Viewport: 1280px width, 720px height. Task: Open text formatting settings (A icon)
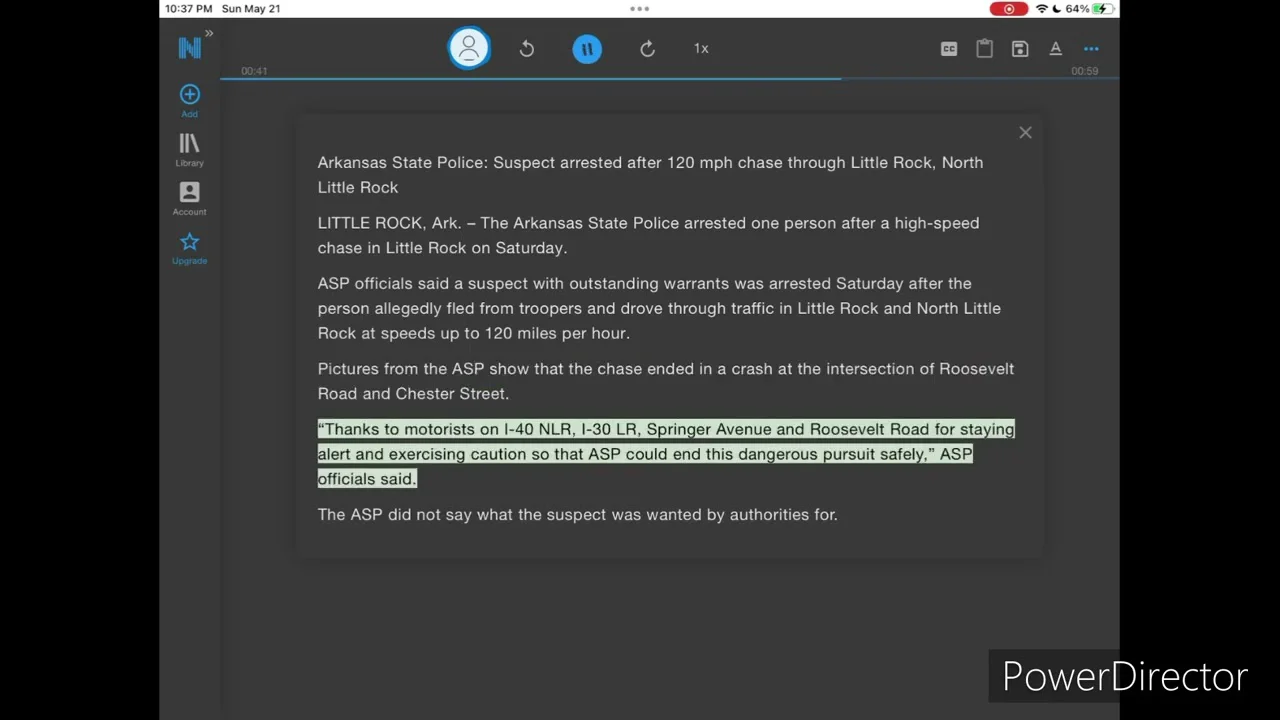pos(1055,48)
